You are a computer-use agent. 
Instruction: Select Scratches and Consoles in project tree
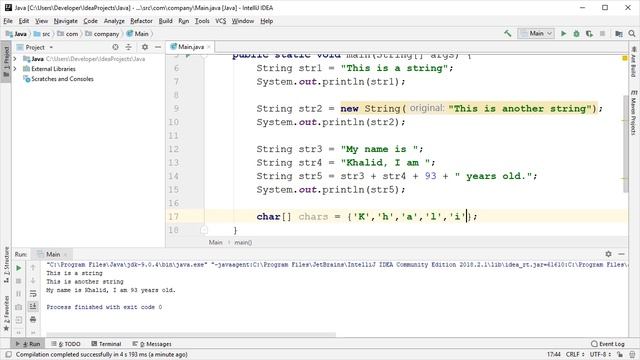62,79
